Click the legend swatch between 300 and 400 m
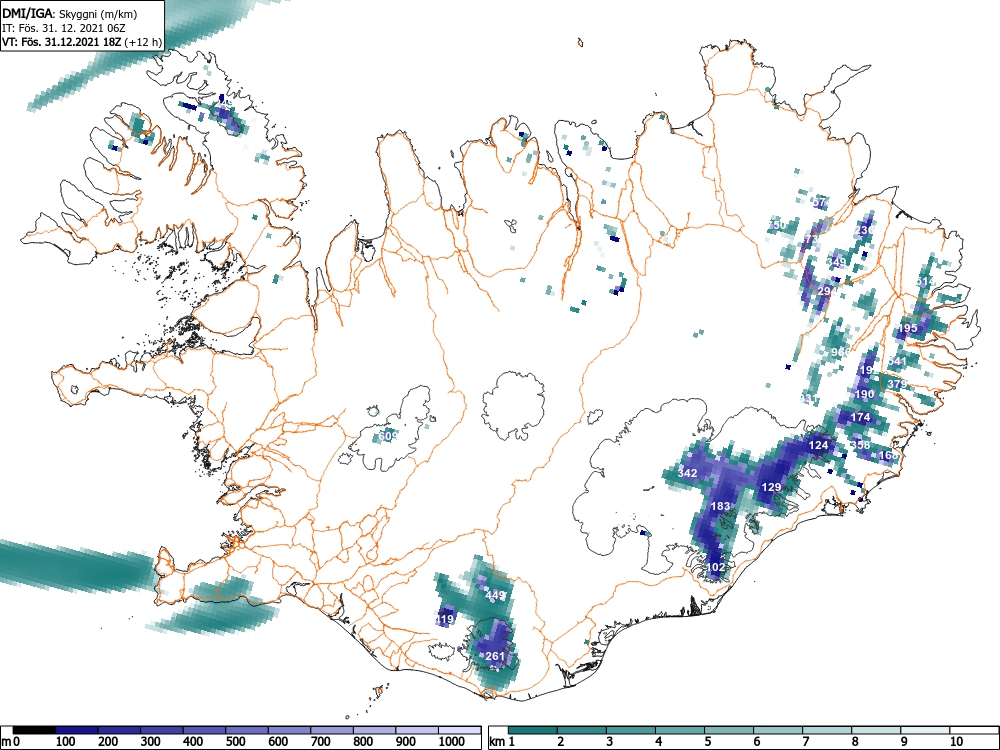 pos(162,730)
